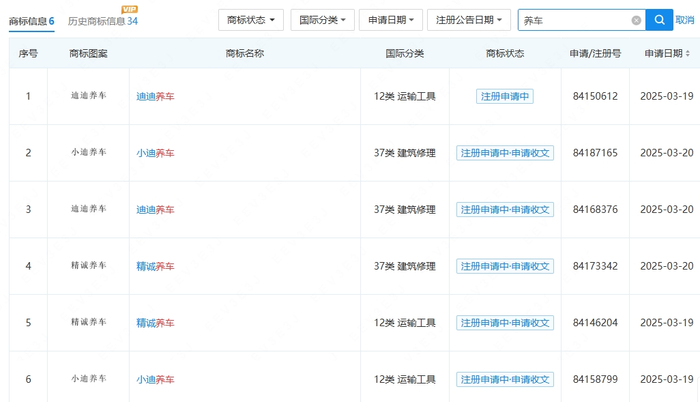Open the 小迪养车 trademark link in row 2

pos(155,153)
